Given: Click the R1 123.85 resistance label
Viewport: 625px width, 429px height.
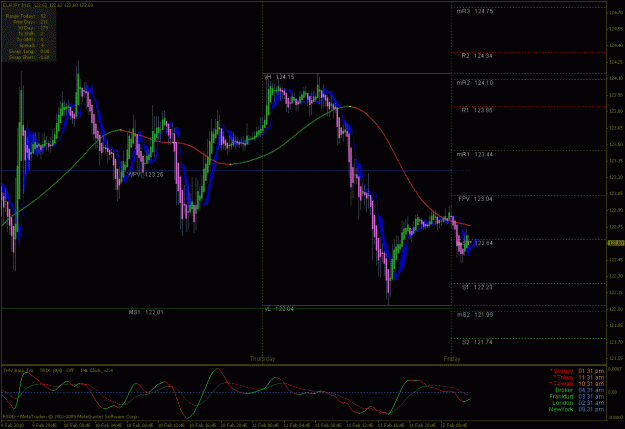Looking at the screenshot, I should point(477,110).
